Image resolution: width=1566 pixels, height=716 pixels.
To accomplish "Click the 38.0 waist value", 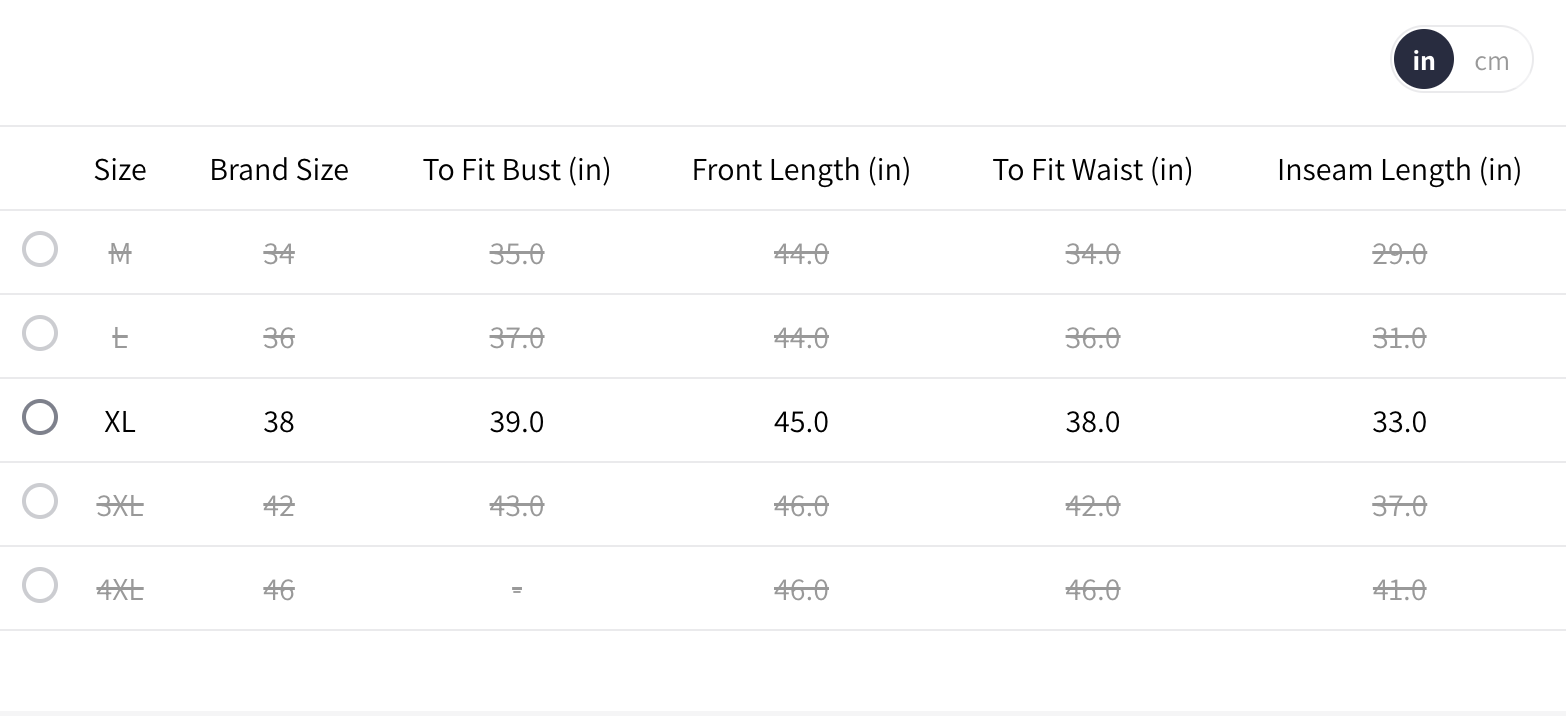I will [1092, 422].
